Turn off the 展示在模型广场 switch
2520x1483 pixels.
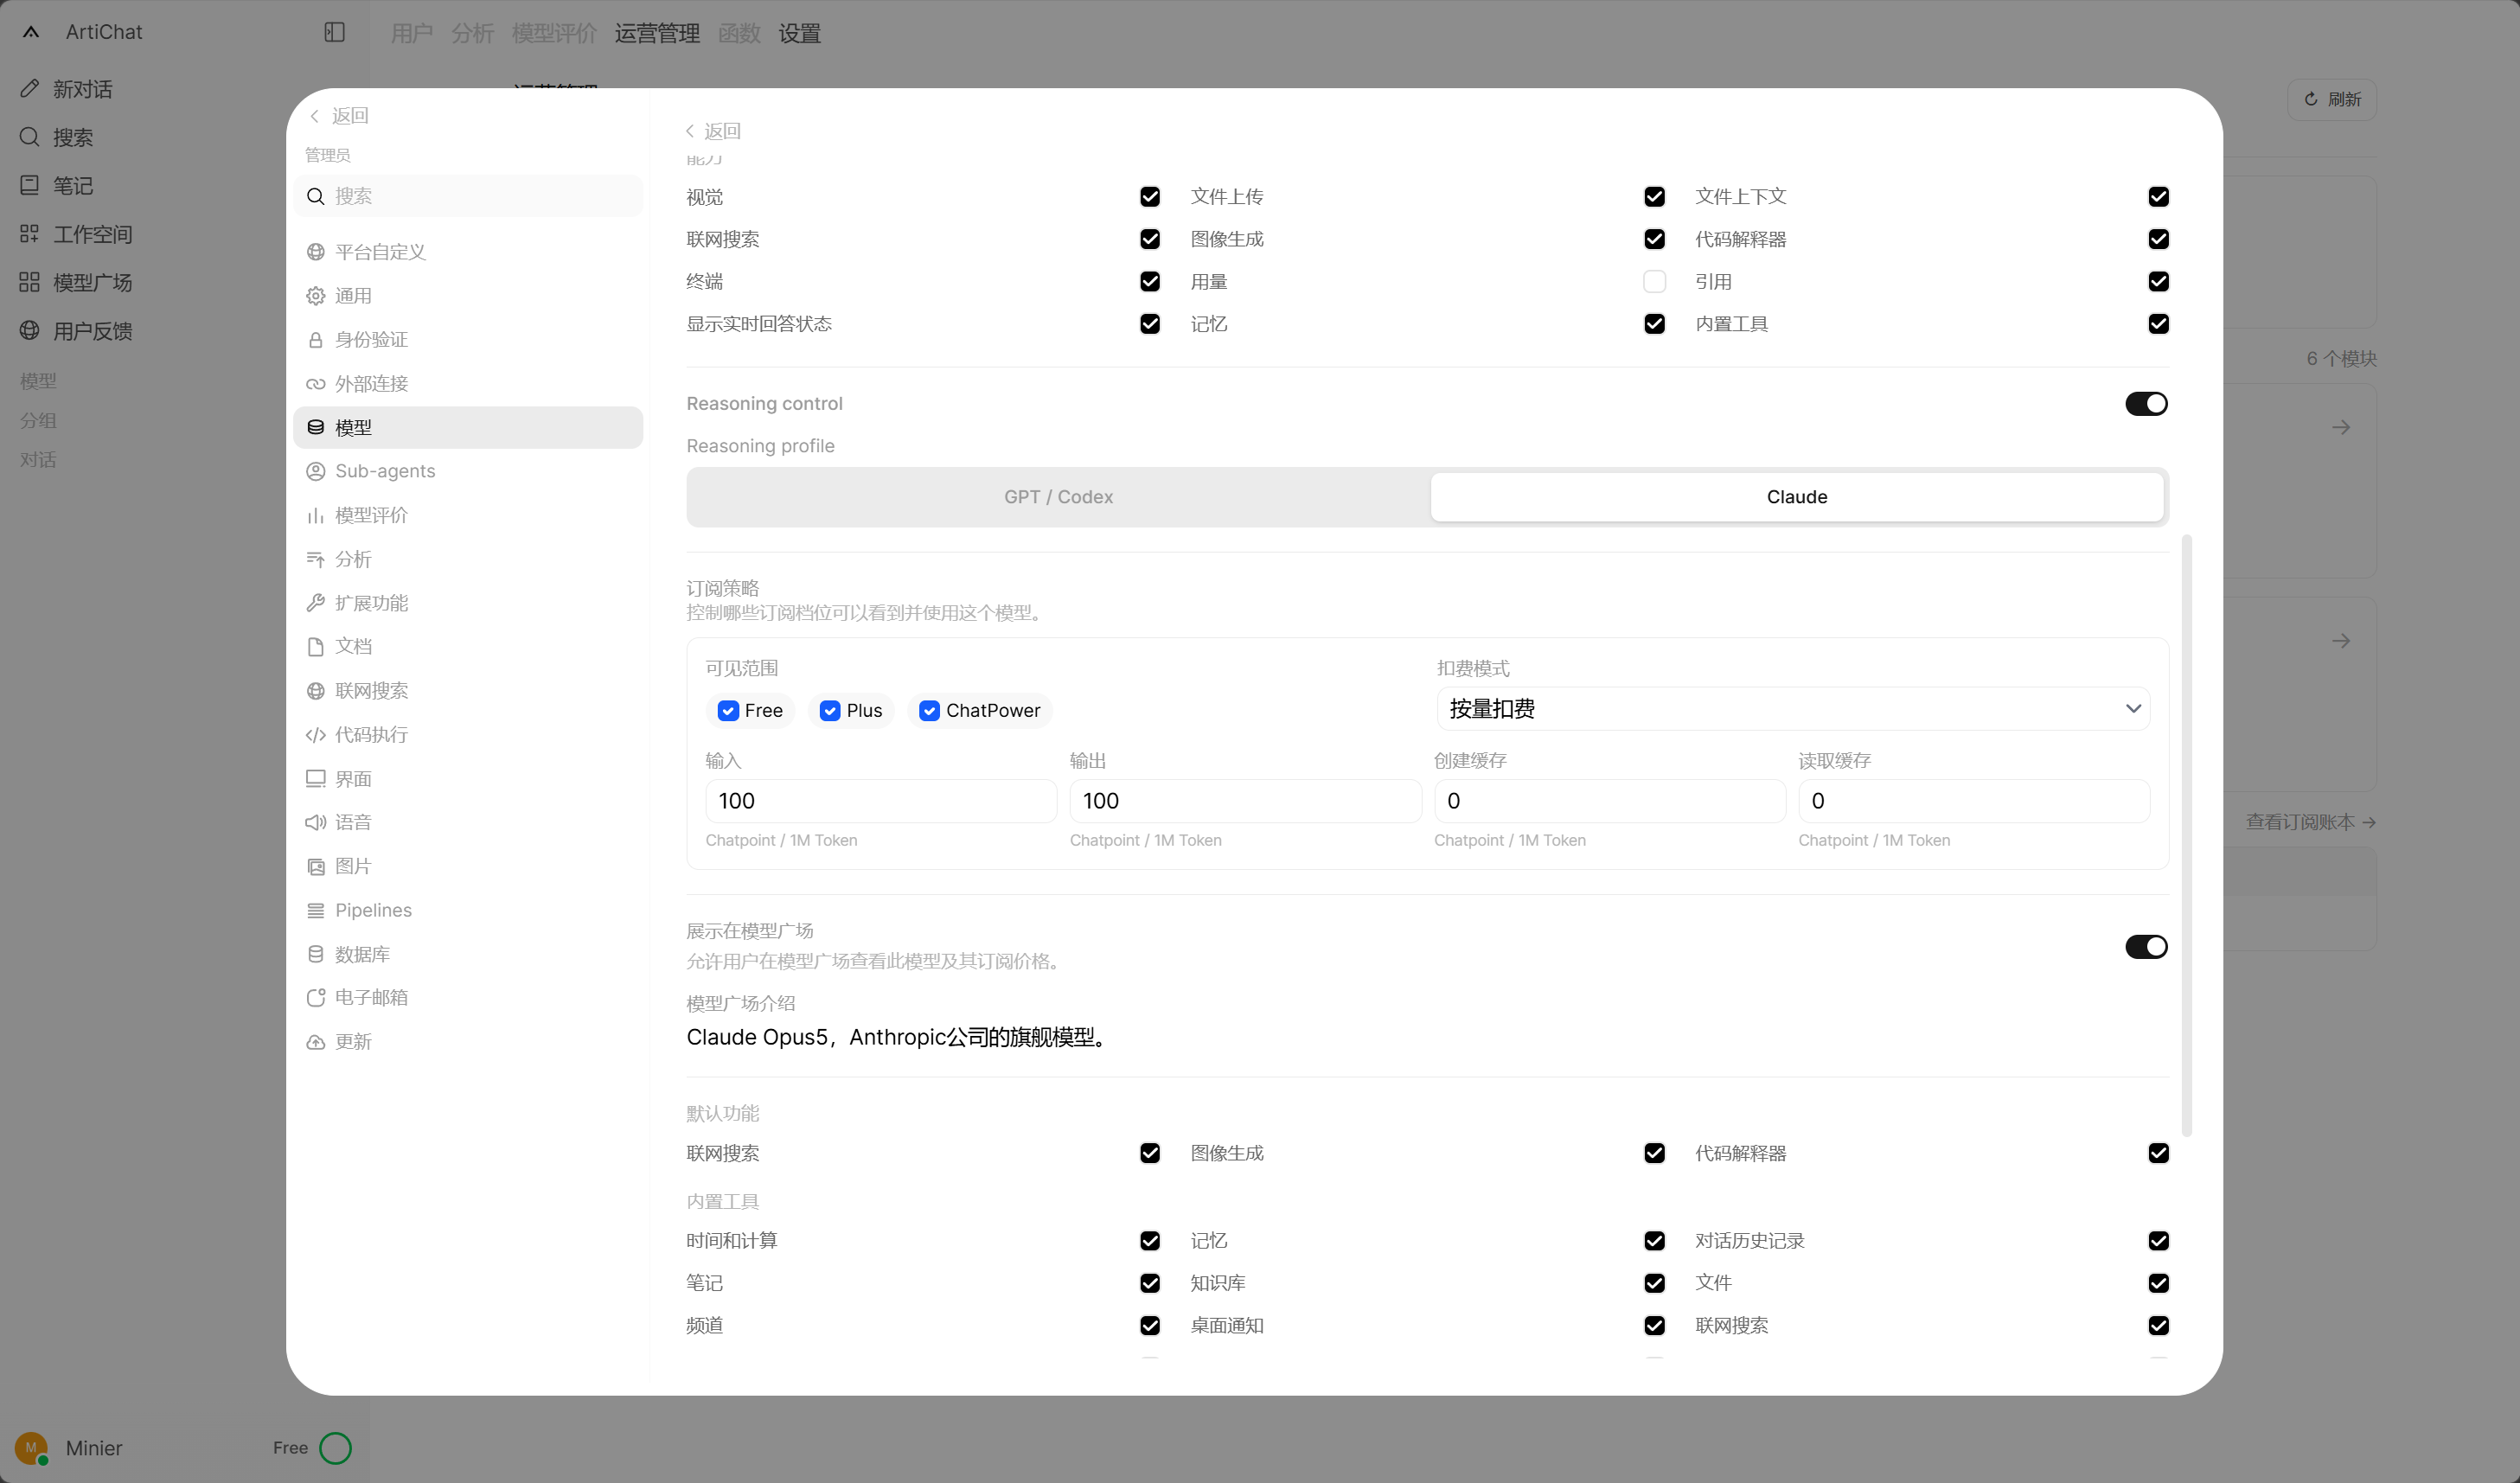[2146, 947]
